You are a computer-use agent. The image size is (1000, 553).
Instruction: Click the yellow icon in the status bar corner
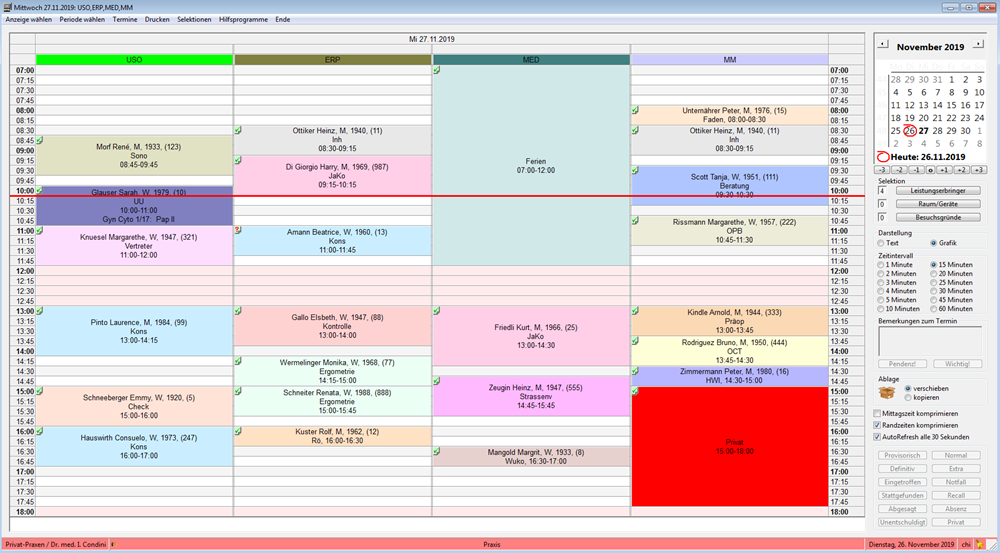tap(980, 544)
